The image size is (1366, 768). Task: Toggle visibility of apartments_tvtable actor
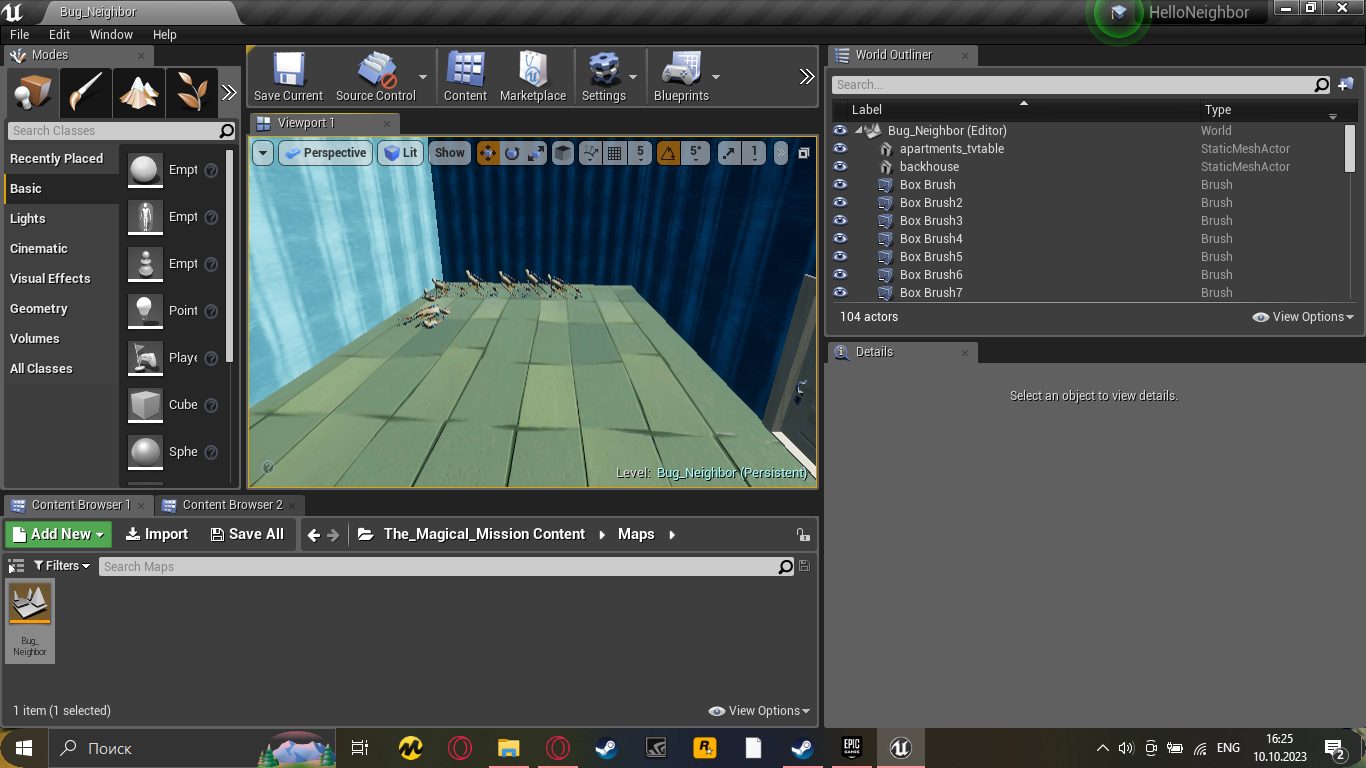coord(840,149)
